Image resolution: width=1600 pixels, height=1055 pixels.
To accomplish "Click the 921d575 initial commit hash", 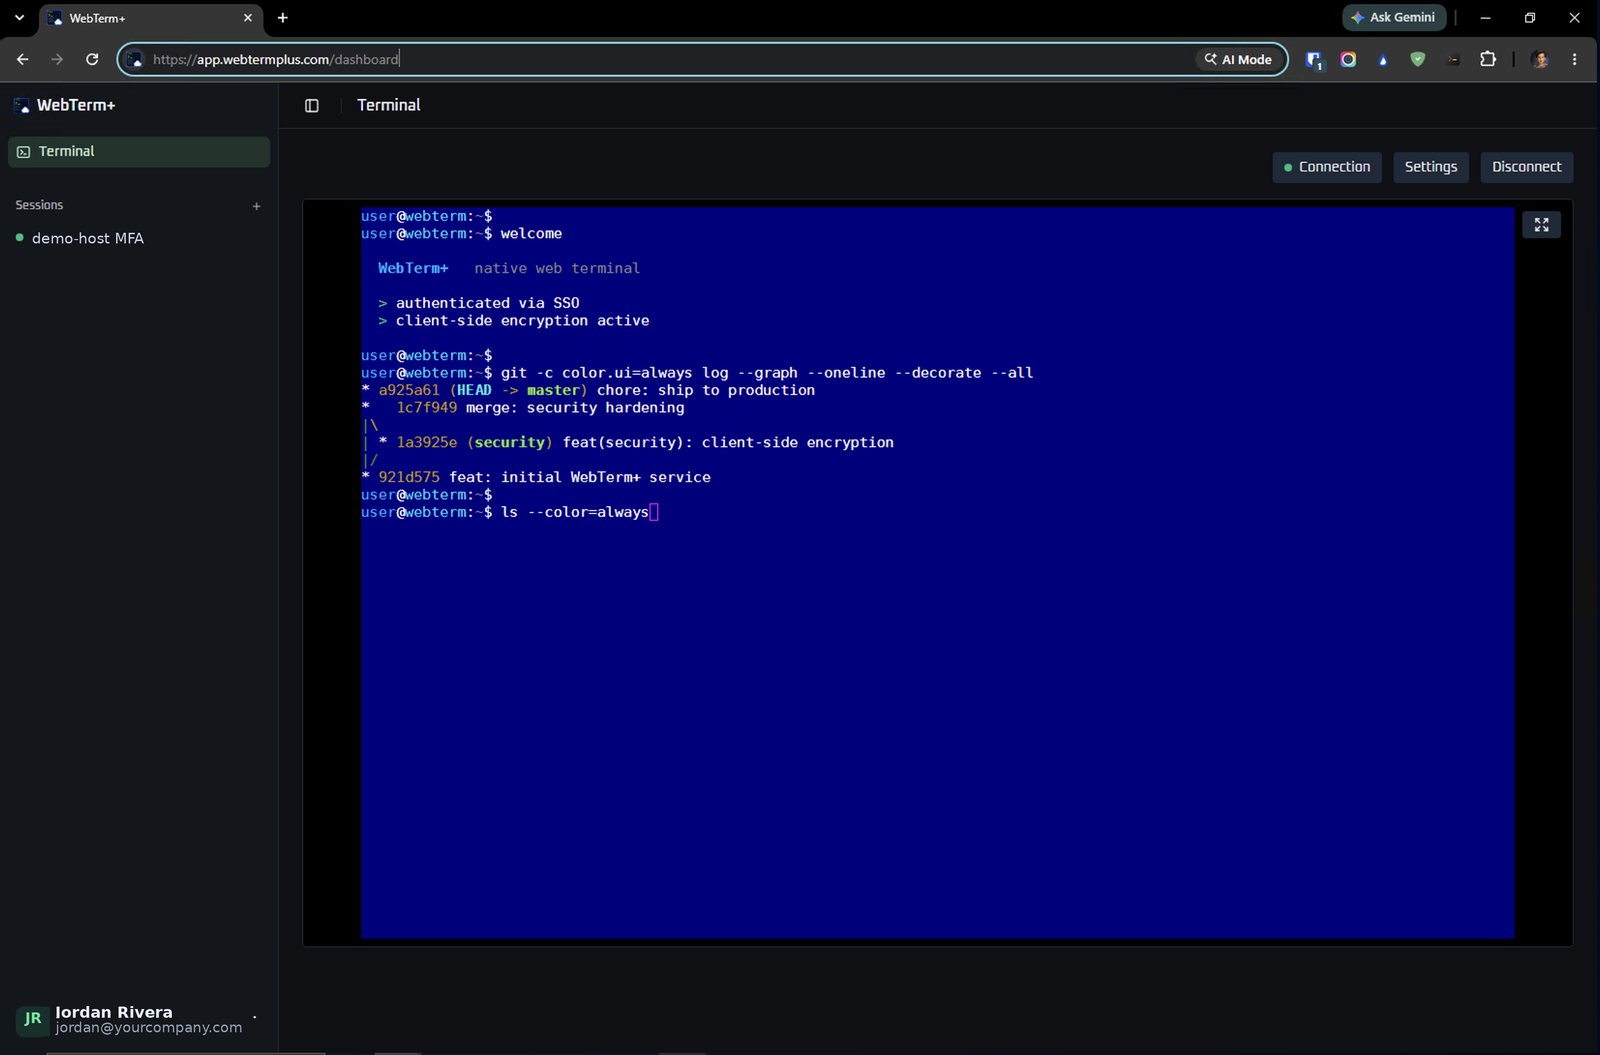I will click(x=409, y=477).
